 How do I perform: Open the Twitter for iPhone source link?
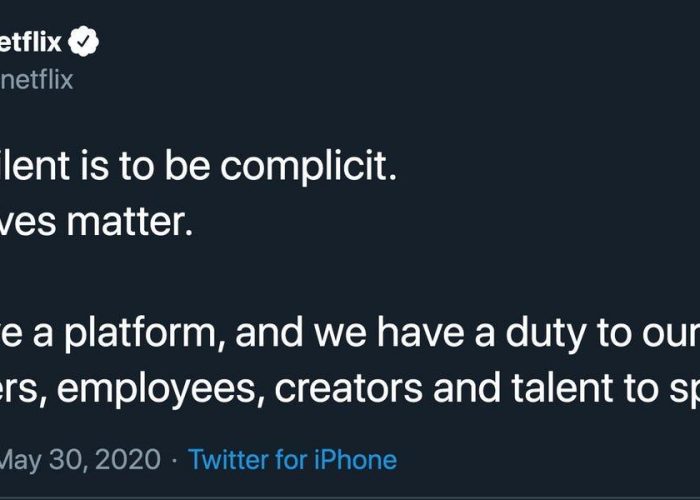coord(292,460)
